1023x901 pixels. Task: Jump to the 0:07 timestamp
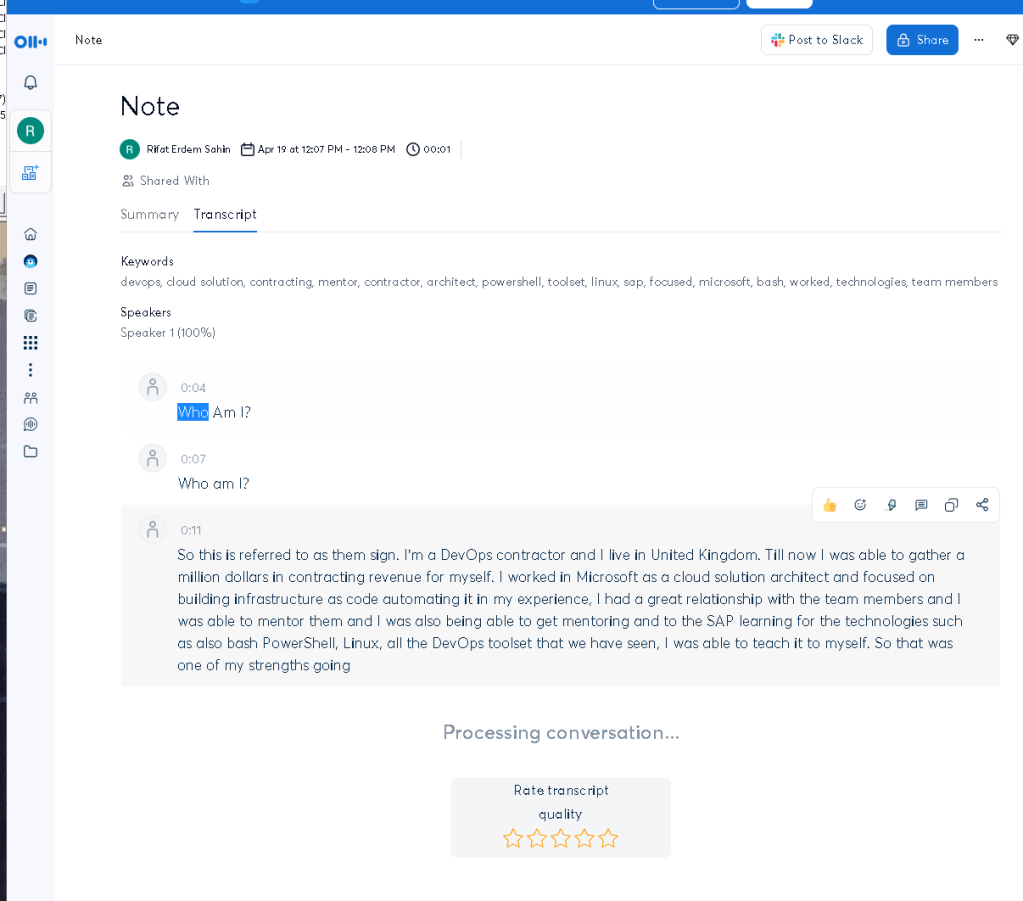193,459
